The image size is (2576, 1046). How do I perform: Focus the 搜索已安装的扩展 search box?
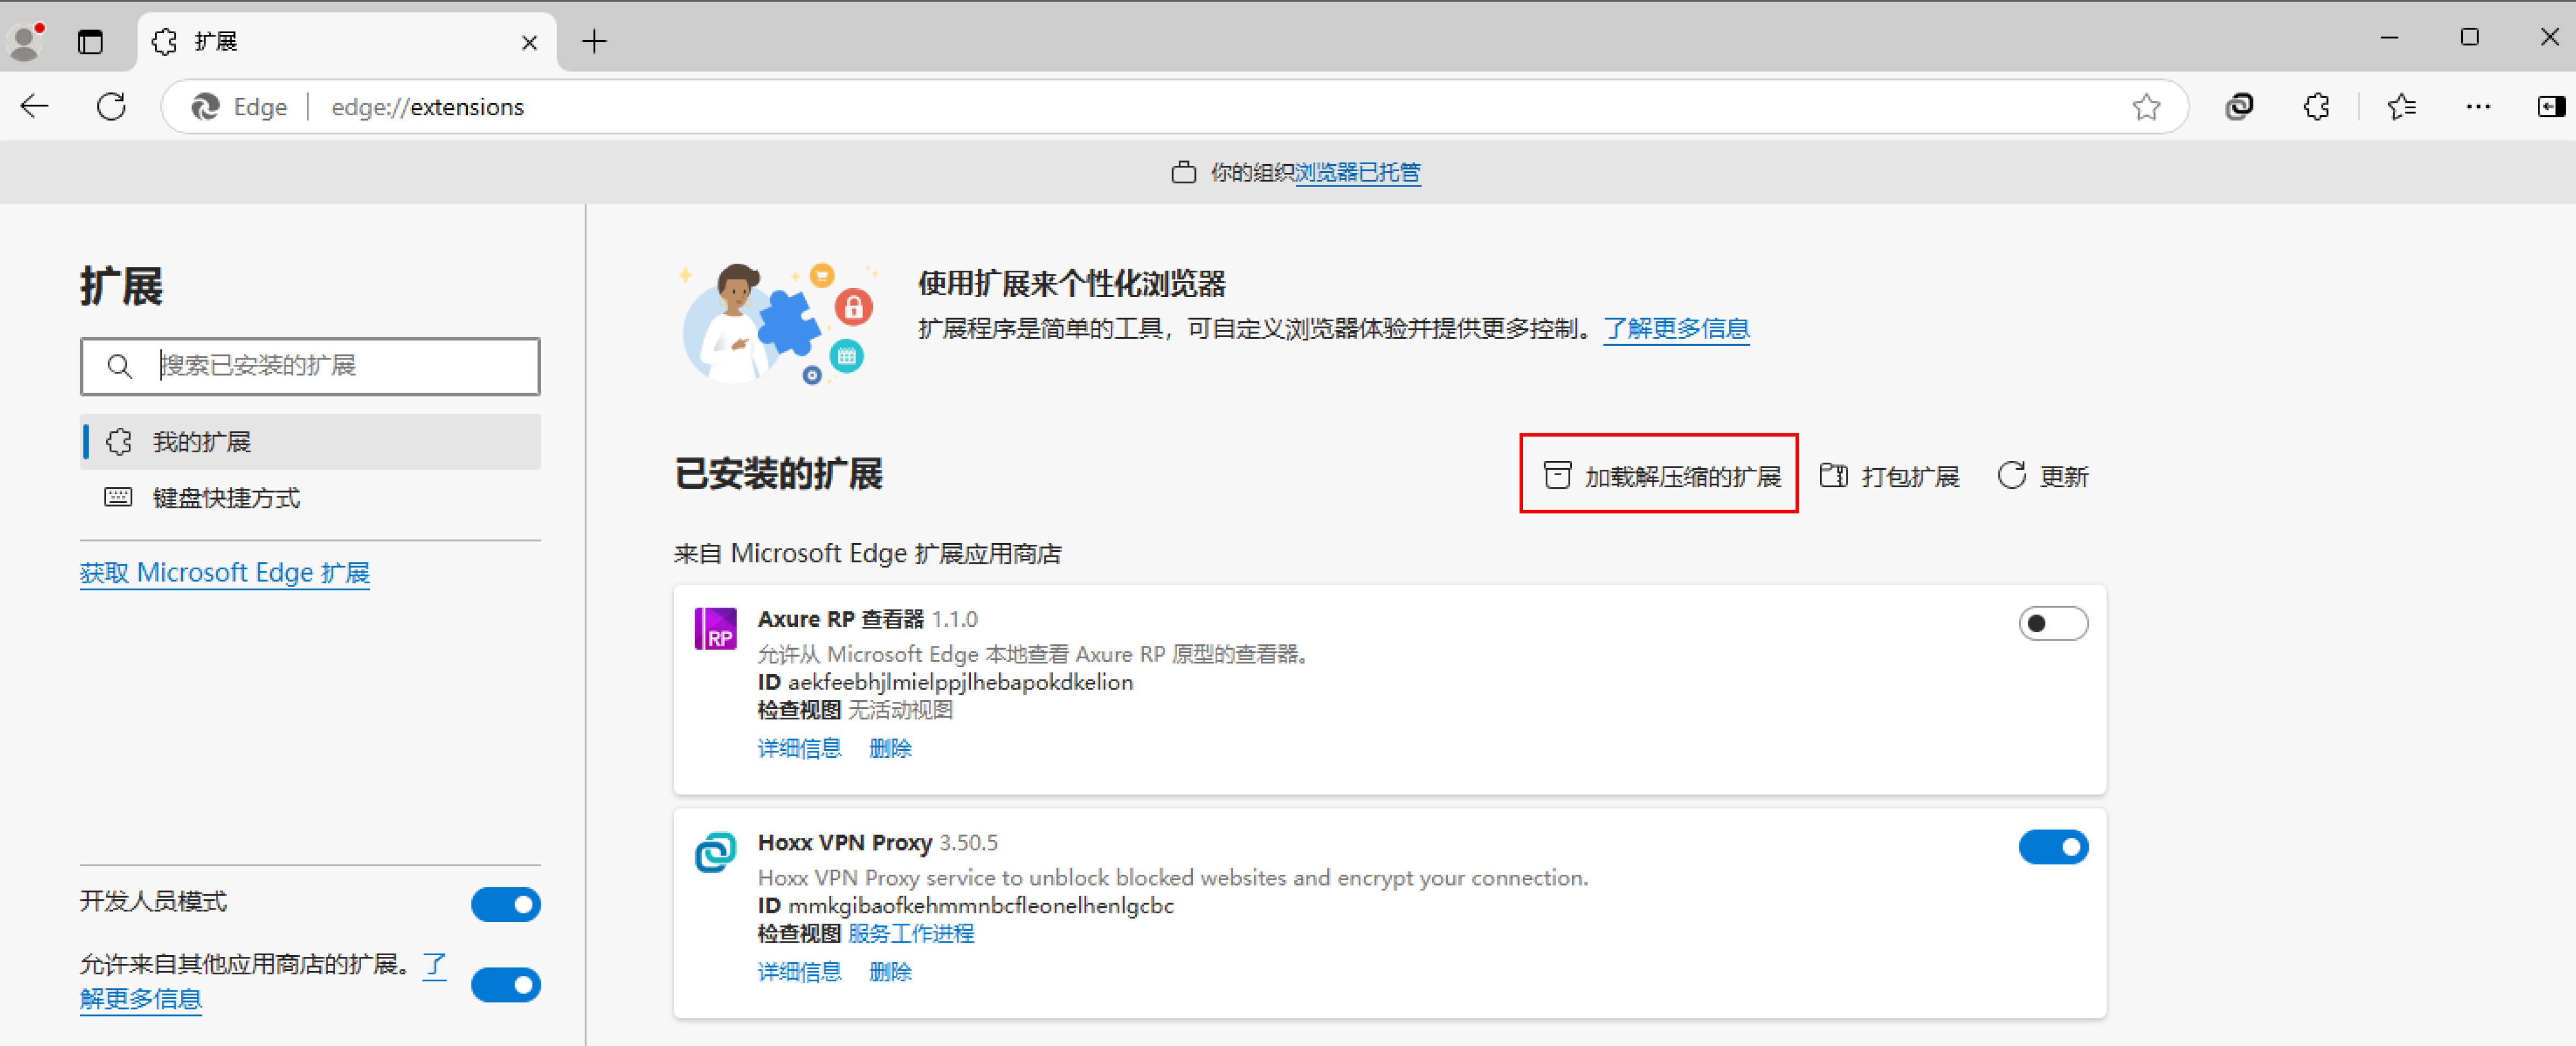[310, 366]
